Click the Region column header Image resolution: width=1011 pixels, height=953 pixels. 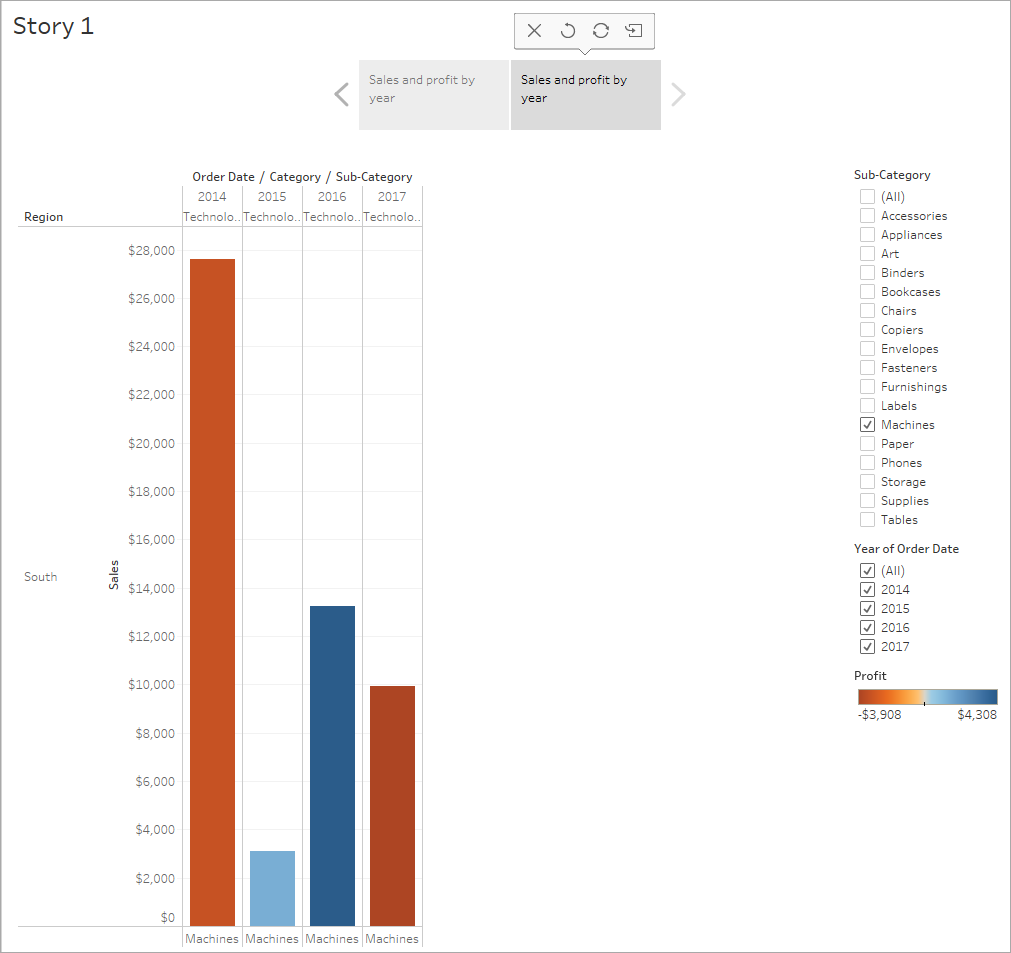pos(44,217)
